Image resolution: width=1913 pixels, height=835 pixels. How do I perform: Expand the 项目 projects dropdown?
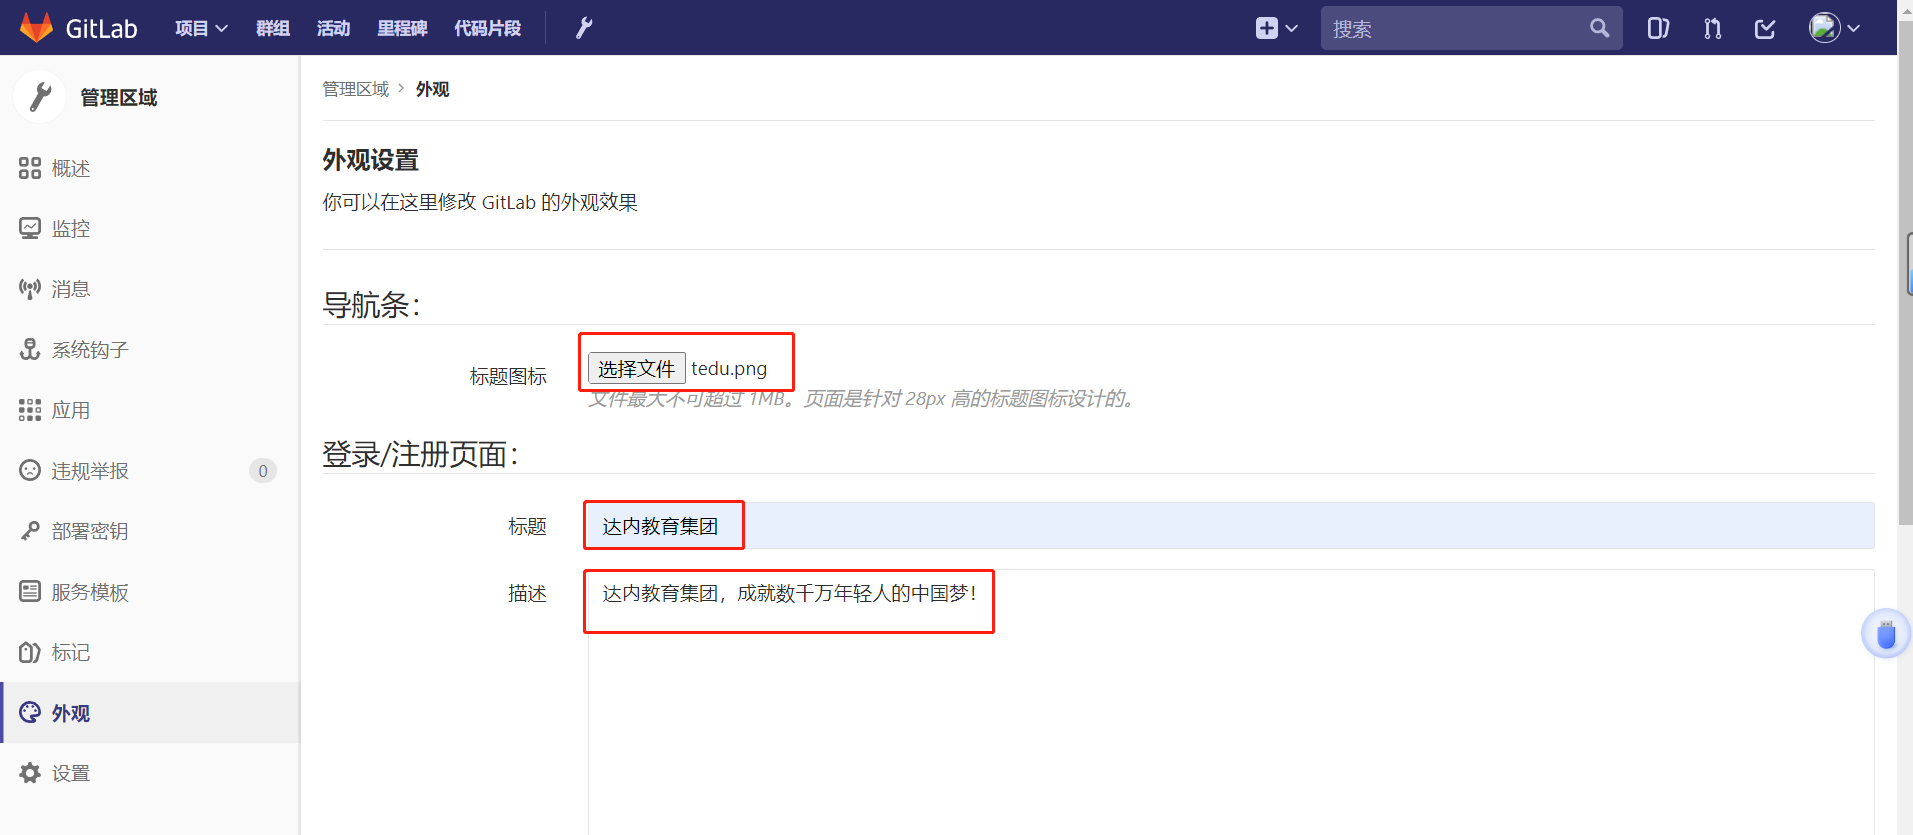click(201, 28)
